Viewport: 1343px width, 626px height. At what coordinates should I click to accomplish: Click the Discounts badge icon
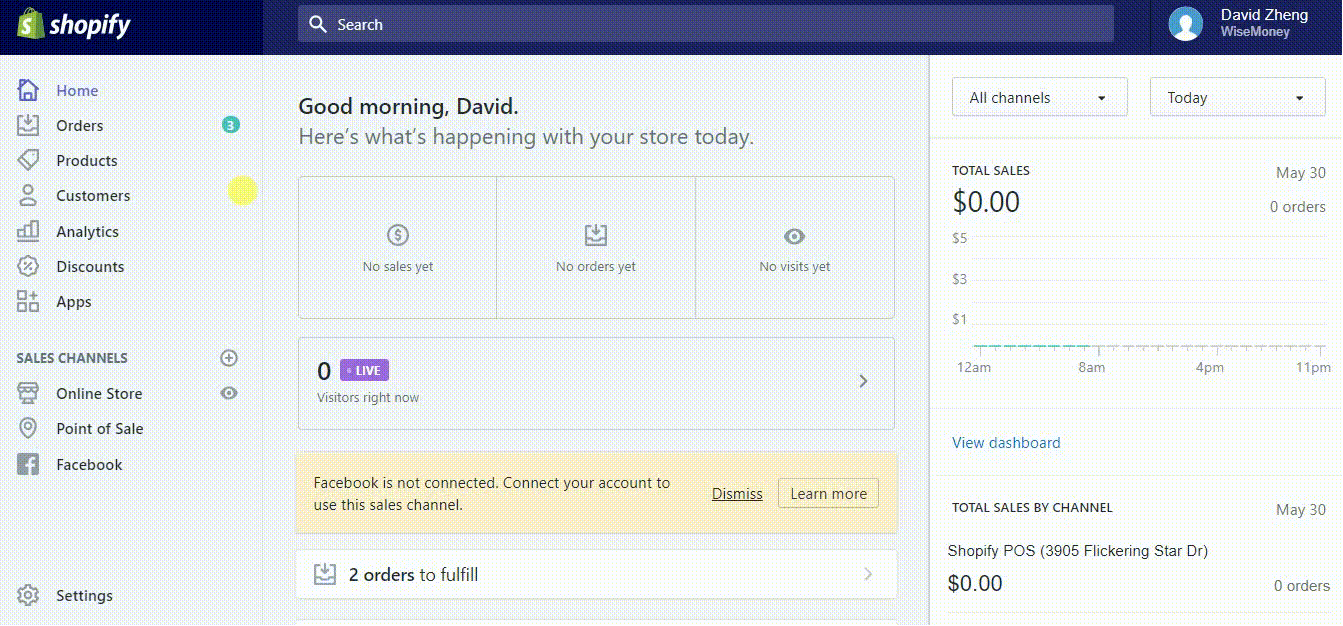tap(28, 266)
